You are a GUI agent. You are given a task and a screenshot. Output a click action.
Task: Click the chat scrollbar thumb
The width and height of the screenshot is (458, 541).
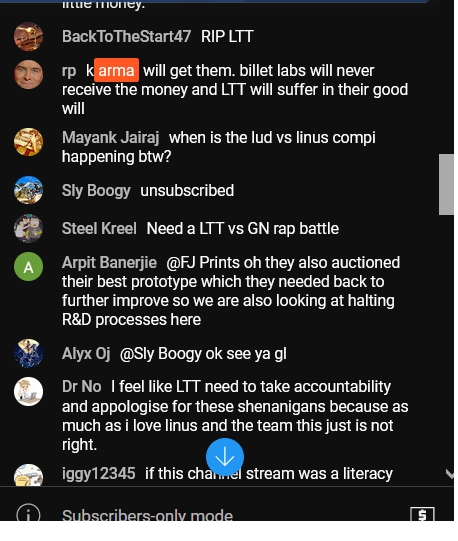446,185
